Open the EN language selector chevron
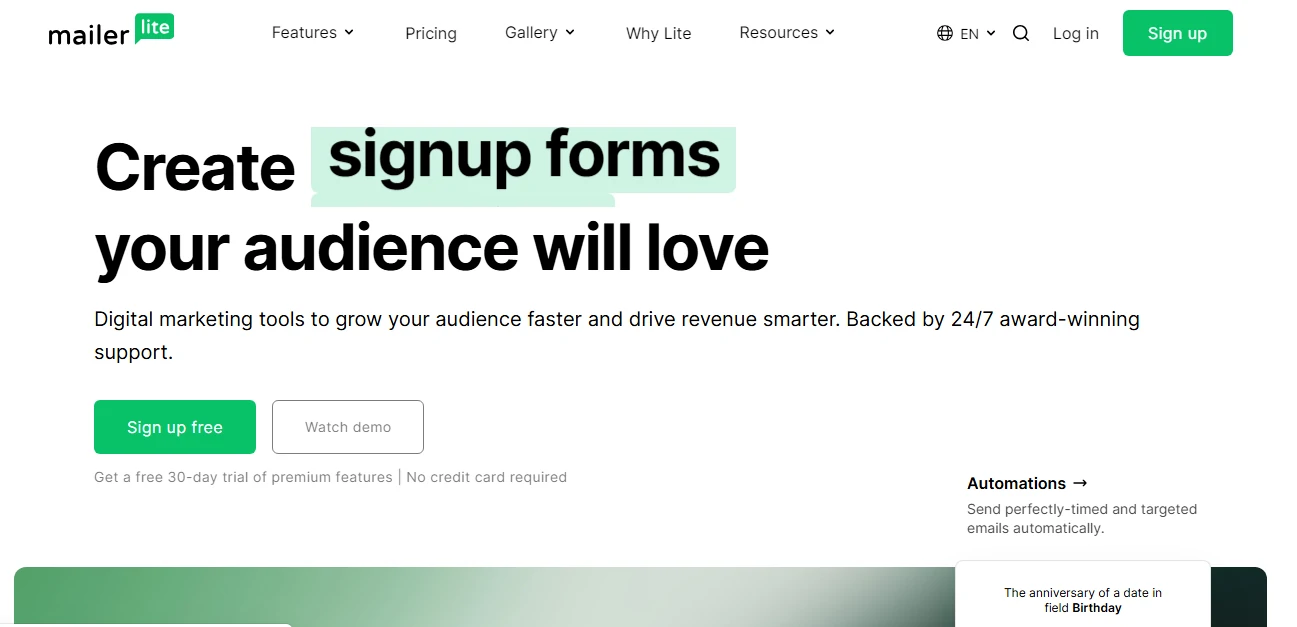 pyautogui.click(x=991, y=33)
